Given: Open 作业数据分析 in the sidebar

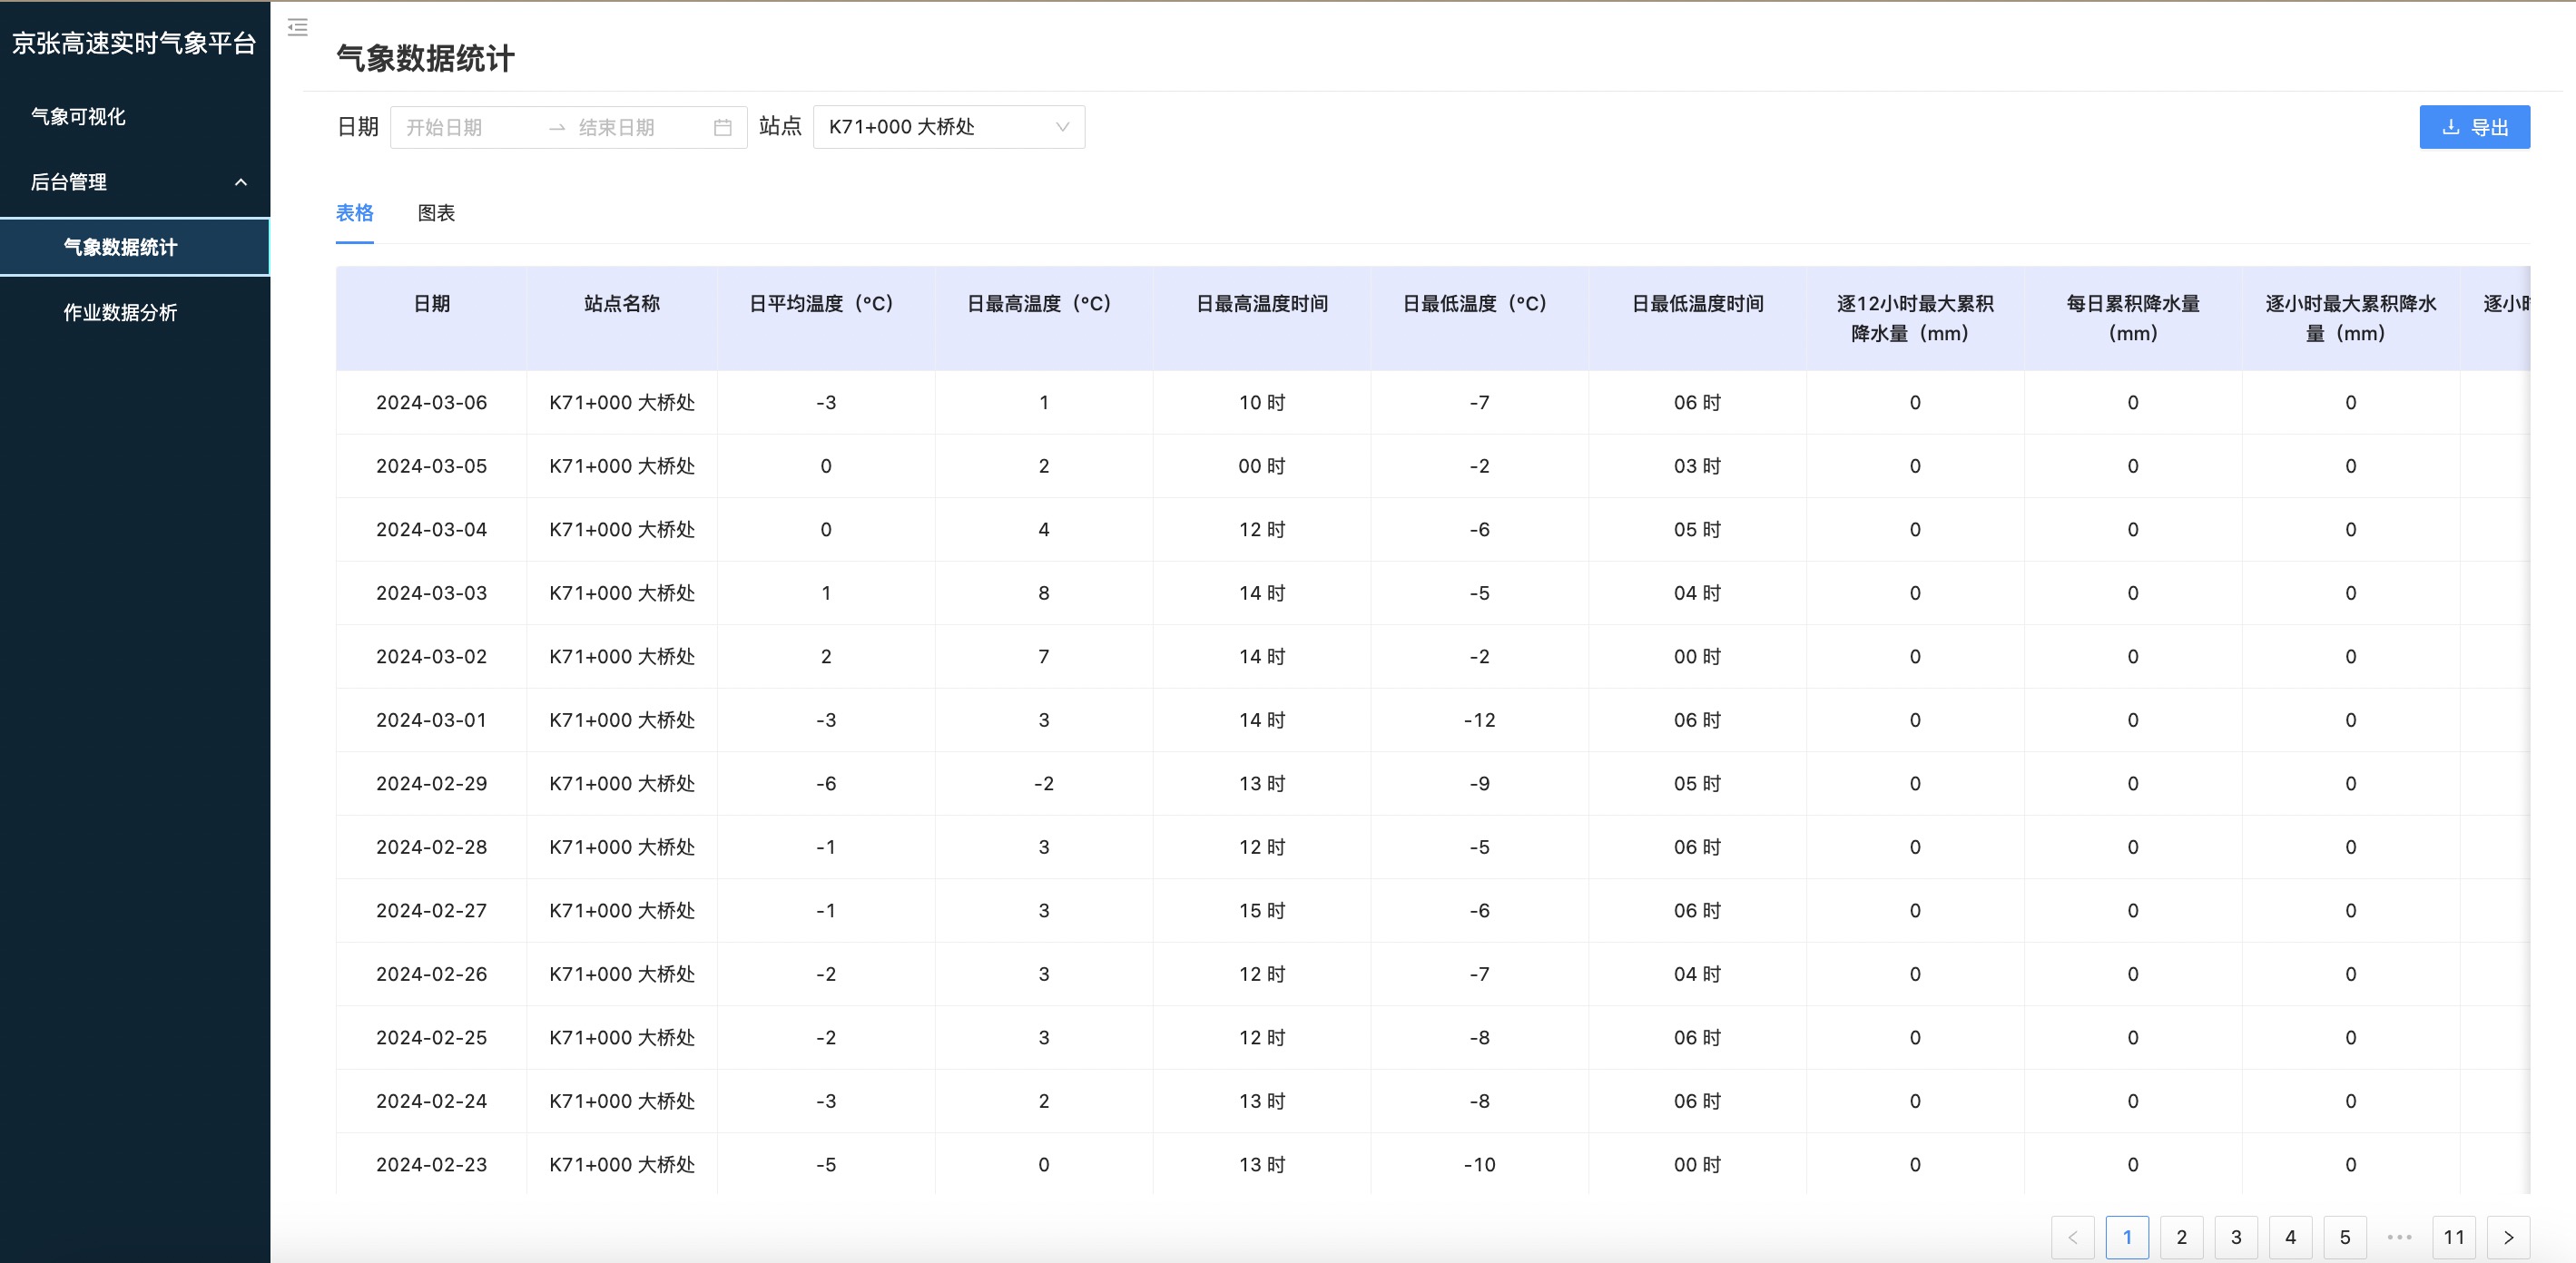Looking at the screenshot, I should [120, 313].
